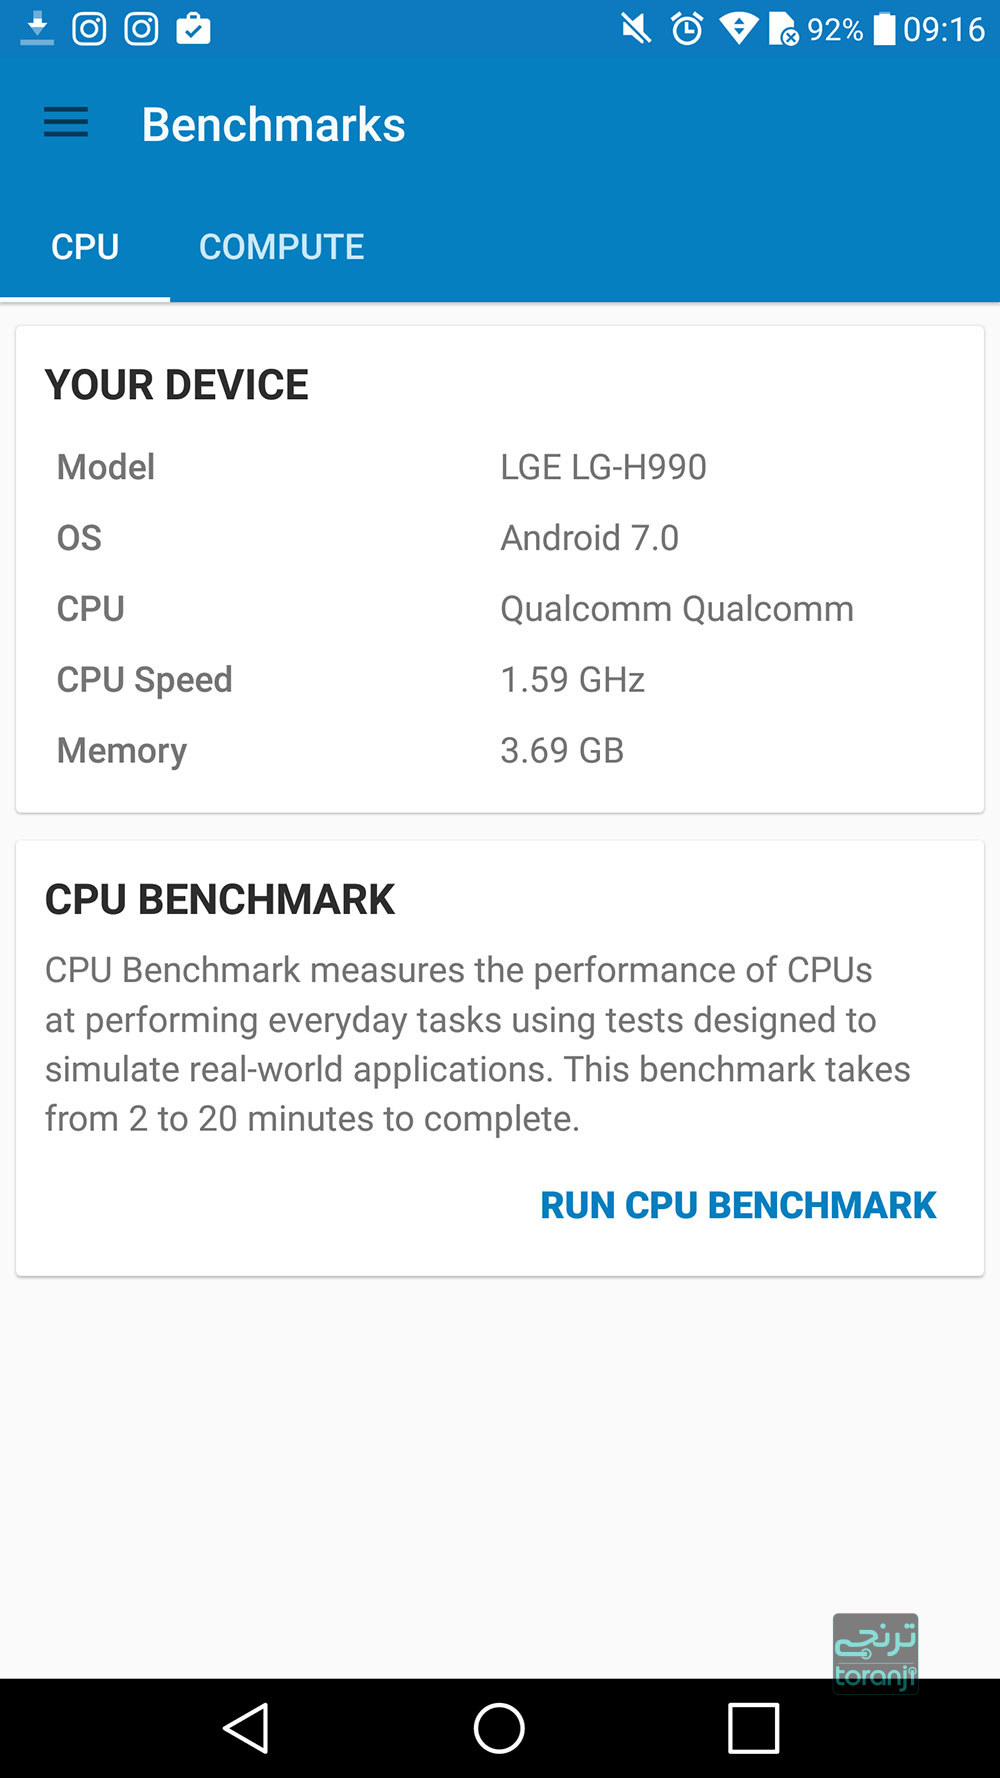
Task: Select the CPU tab
Action: tap(85, 247)
